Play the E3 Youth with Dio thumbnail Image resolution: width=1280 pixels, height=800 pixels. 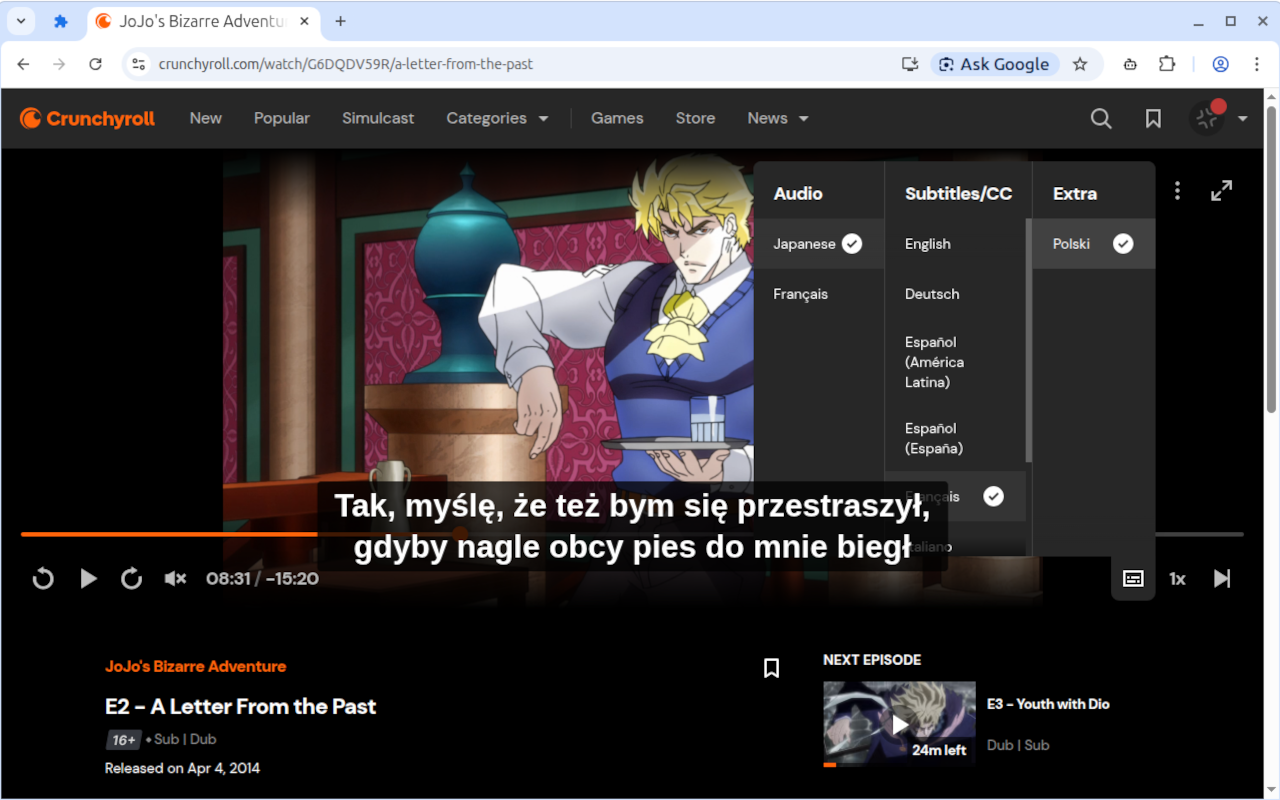(x=899, y=724)
